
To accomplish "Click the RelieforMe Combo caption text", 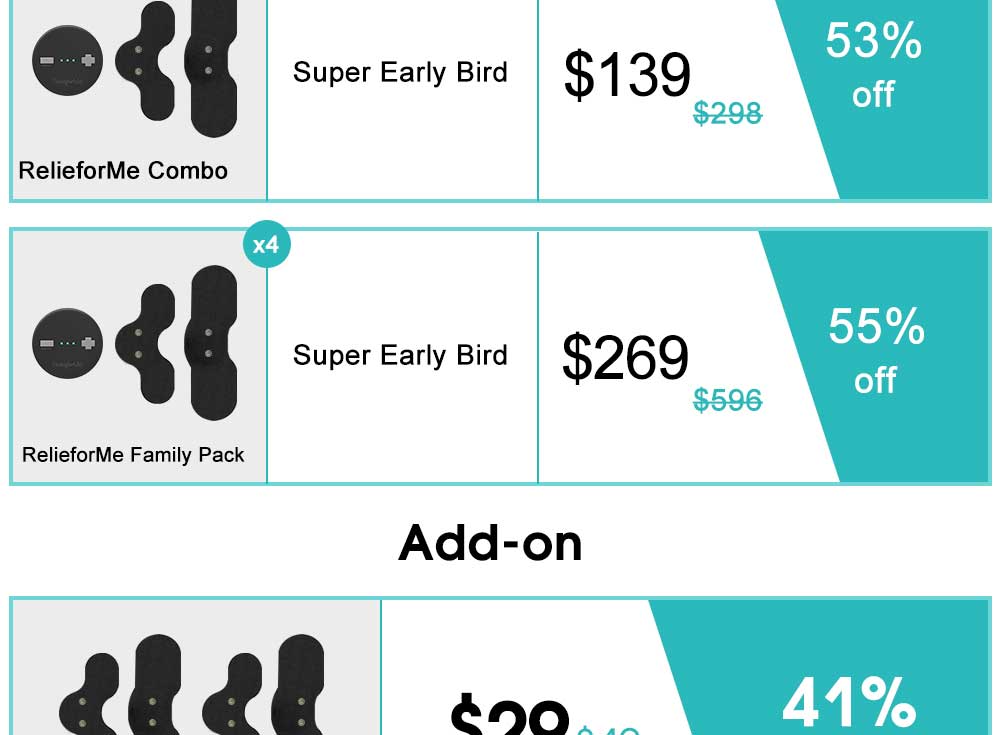I will (123, 171).
